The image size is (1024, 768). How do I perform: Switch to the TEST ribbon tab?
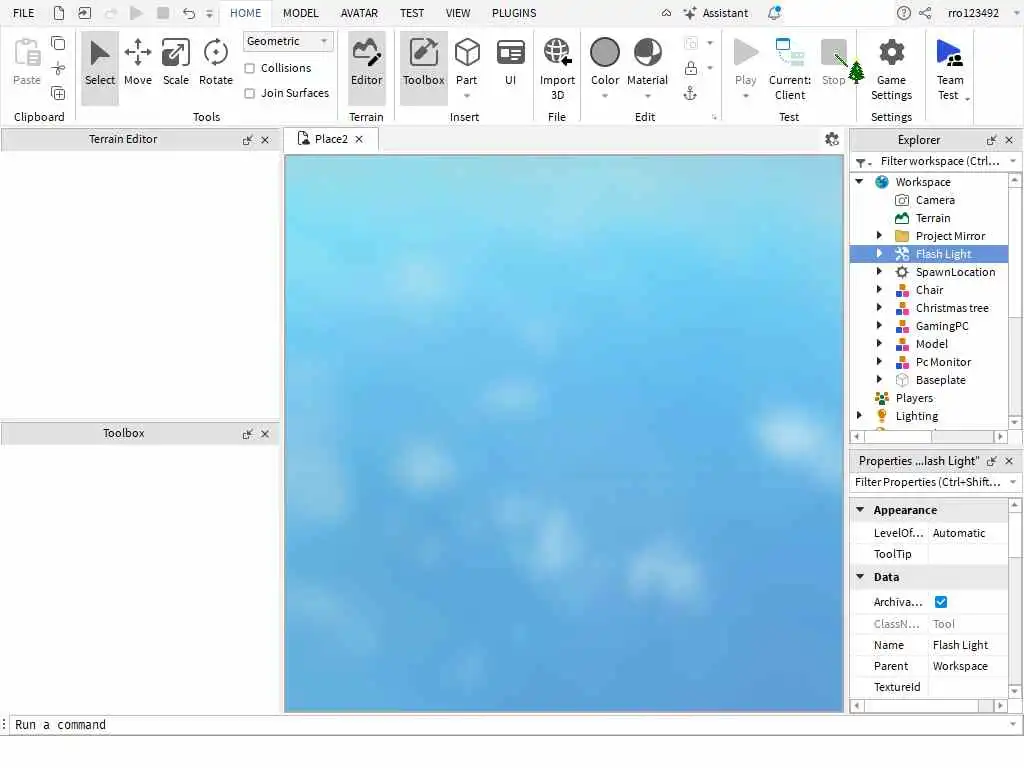point(411,13)
